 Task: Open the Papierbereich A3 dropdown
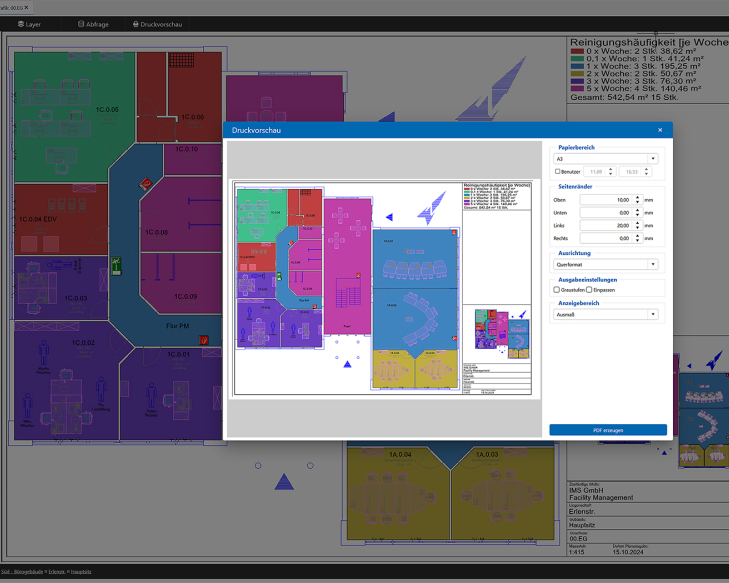coord(606,158)
